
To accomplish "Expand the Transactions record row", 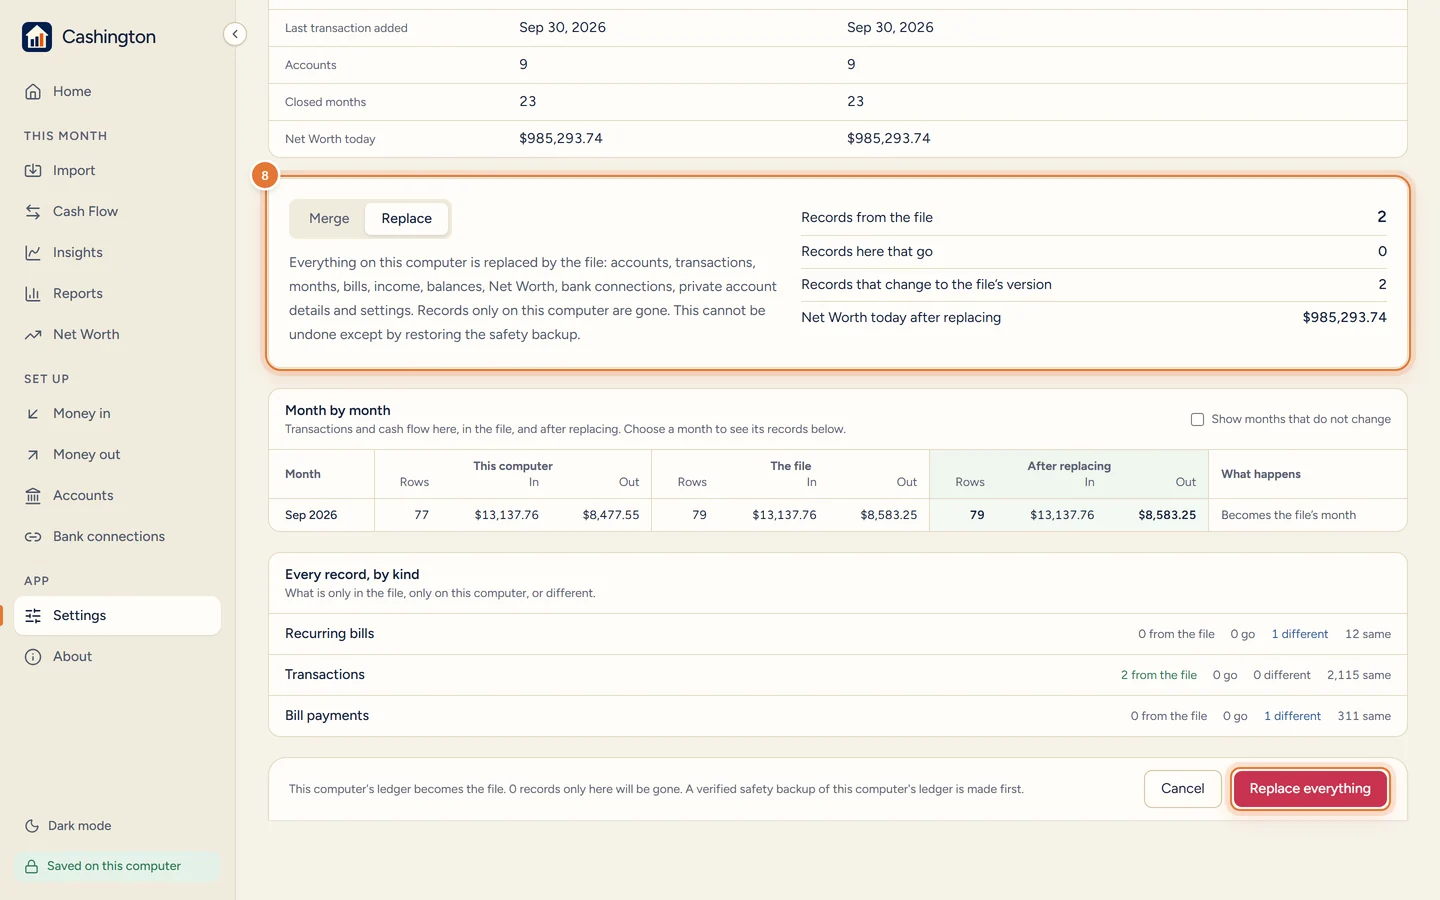I will click(838, 675).
